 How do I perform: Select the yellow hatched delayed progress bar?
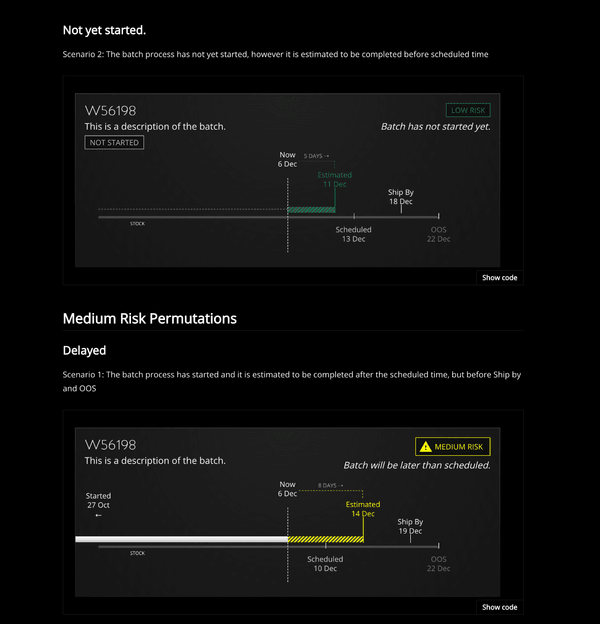pos(325,539)
